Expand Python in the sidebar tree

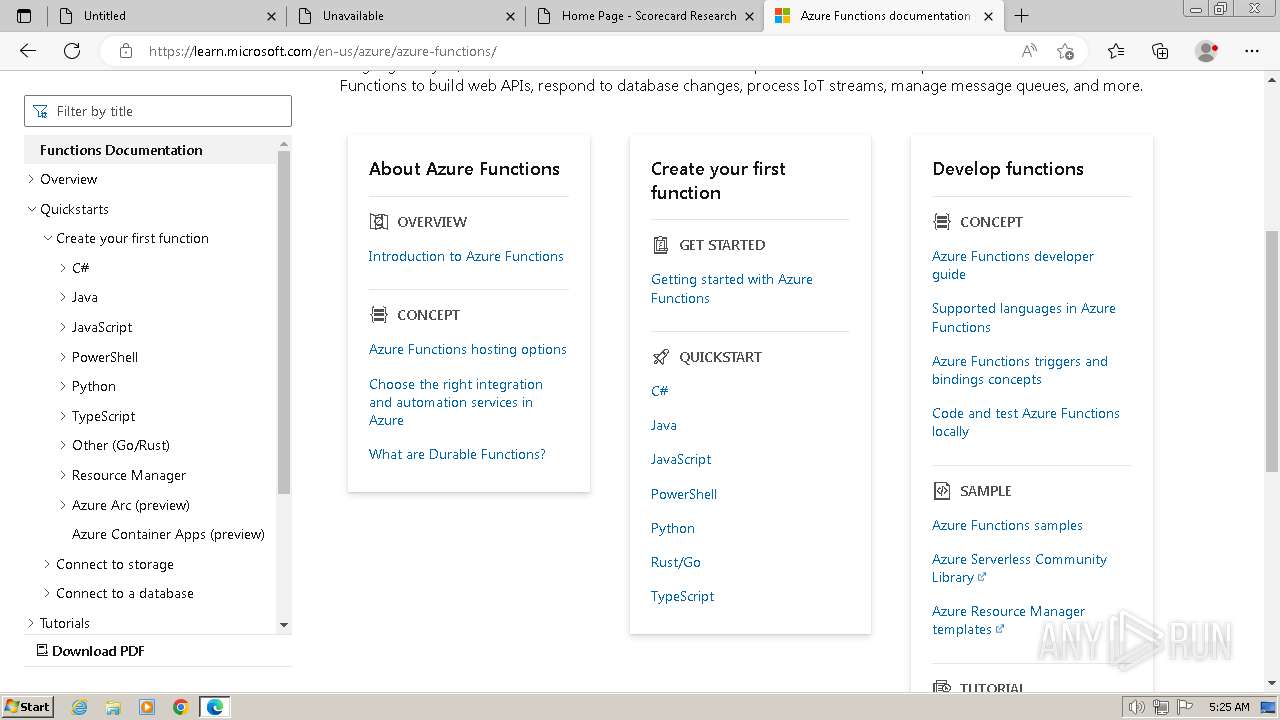63,386
